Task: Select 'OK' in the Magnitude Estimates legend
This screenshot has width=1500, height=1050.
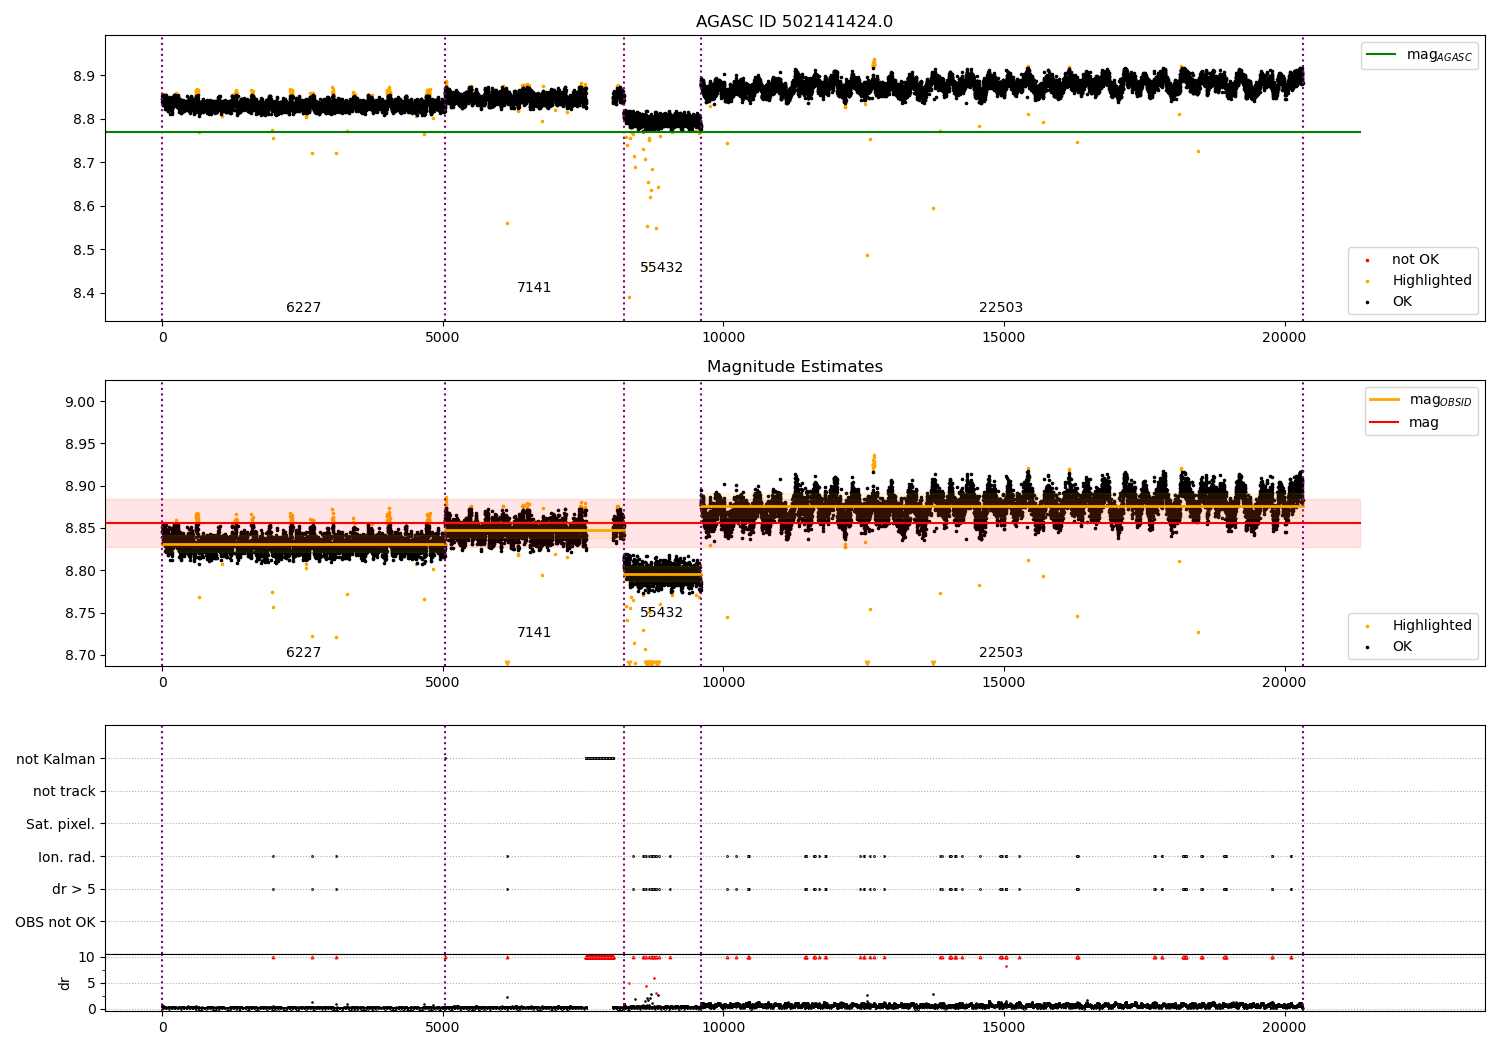Action: click(x=1402, y=647)
